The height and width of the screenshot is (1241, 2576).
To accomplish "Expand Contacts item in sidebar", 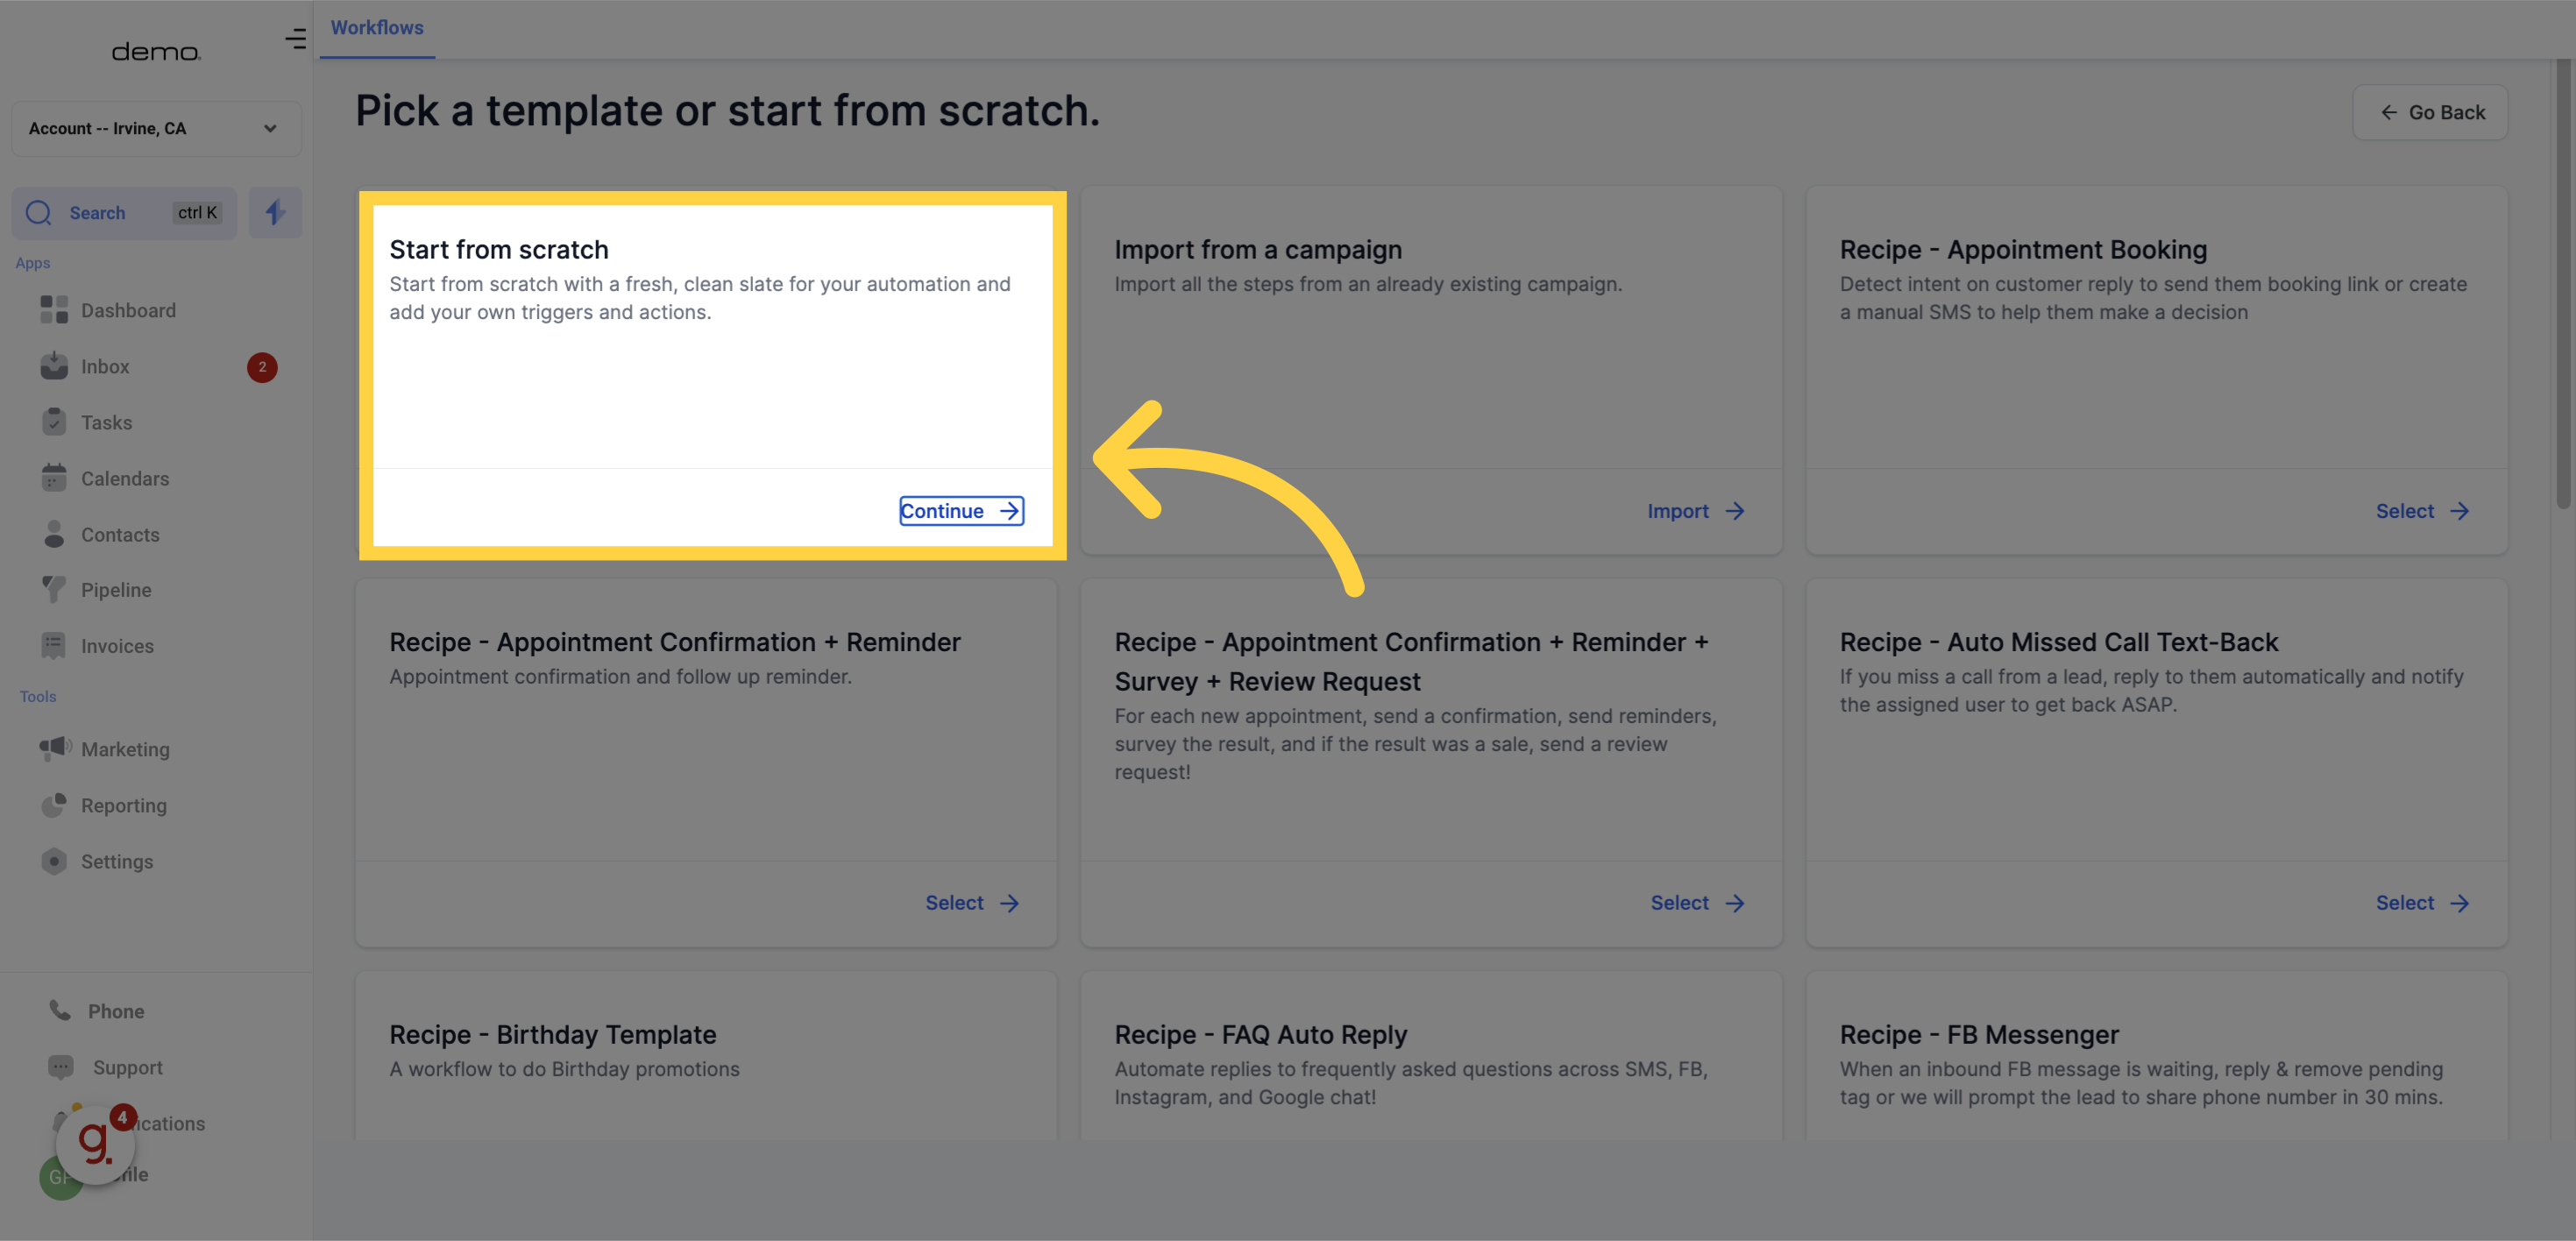I will click(120, 535).
